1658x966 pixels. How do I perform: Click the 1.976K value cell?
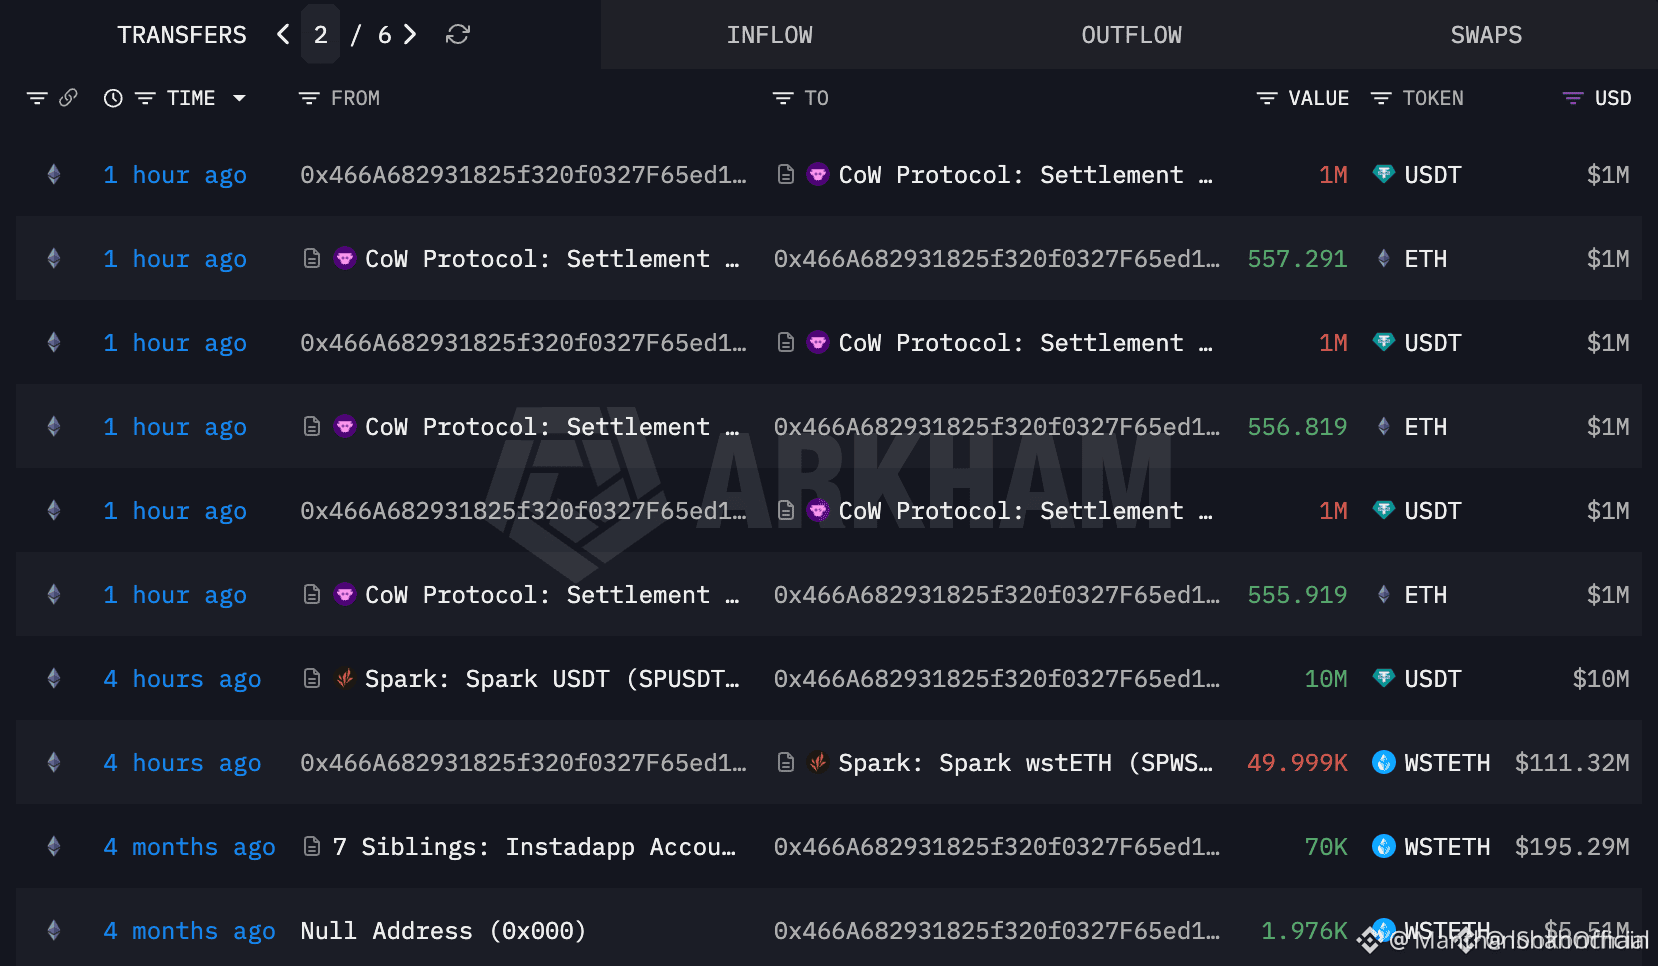tap(1304, 931)
